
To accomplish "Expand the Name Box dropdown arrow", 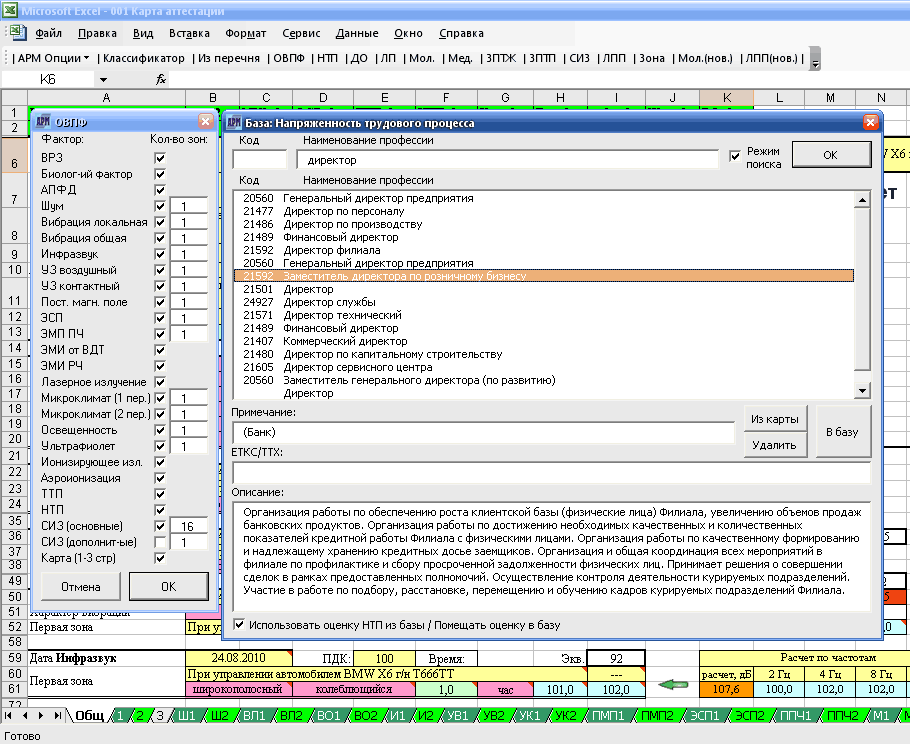I will (x=103, y=80).
